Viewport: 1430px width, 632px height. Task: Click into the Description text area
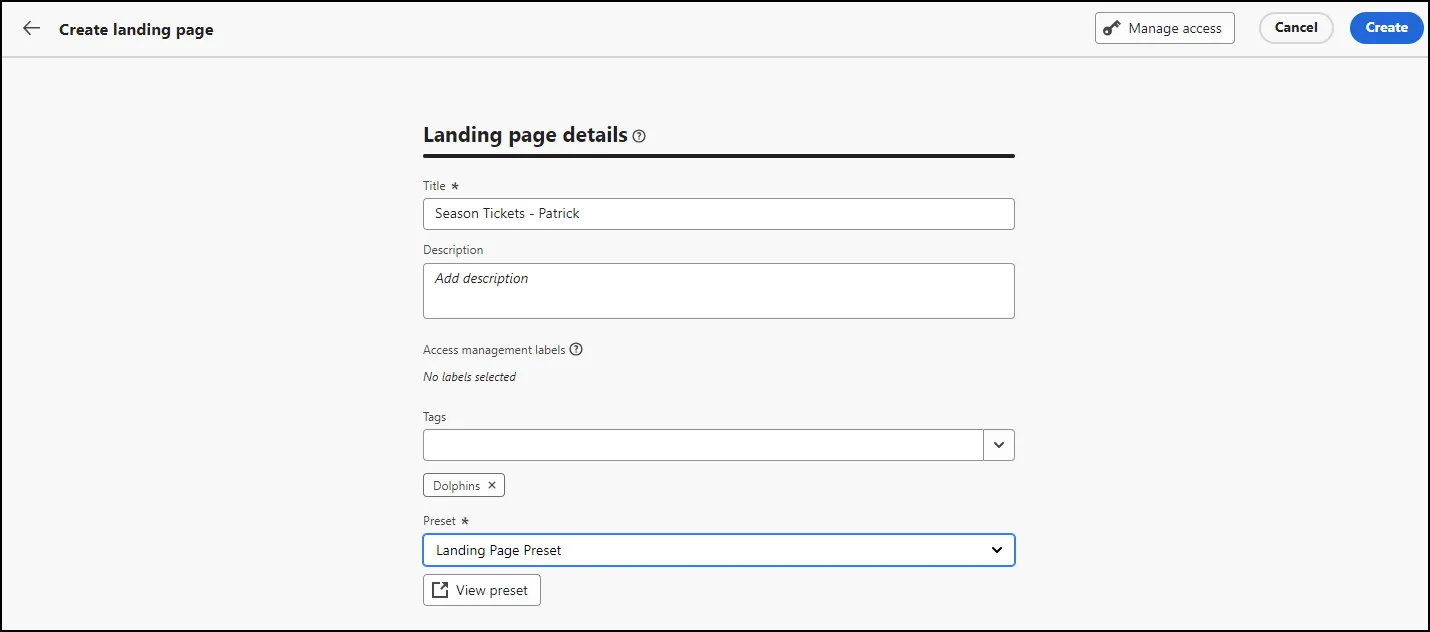pyautogui.click(x=719, y=291)
